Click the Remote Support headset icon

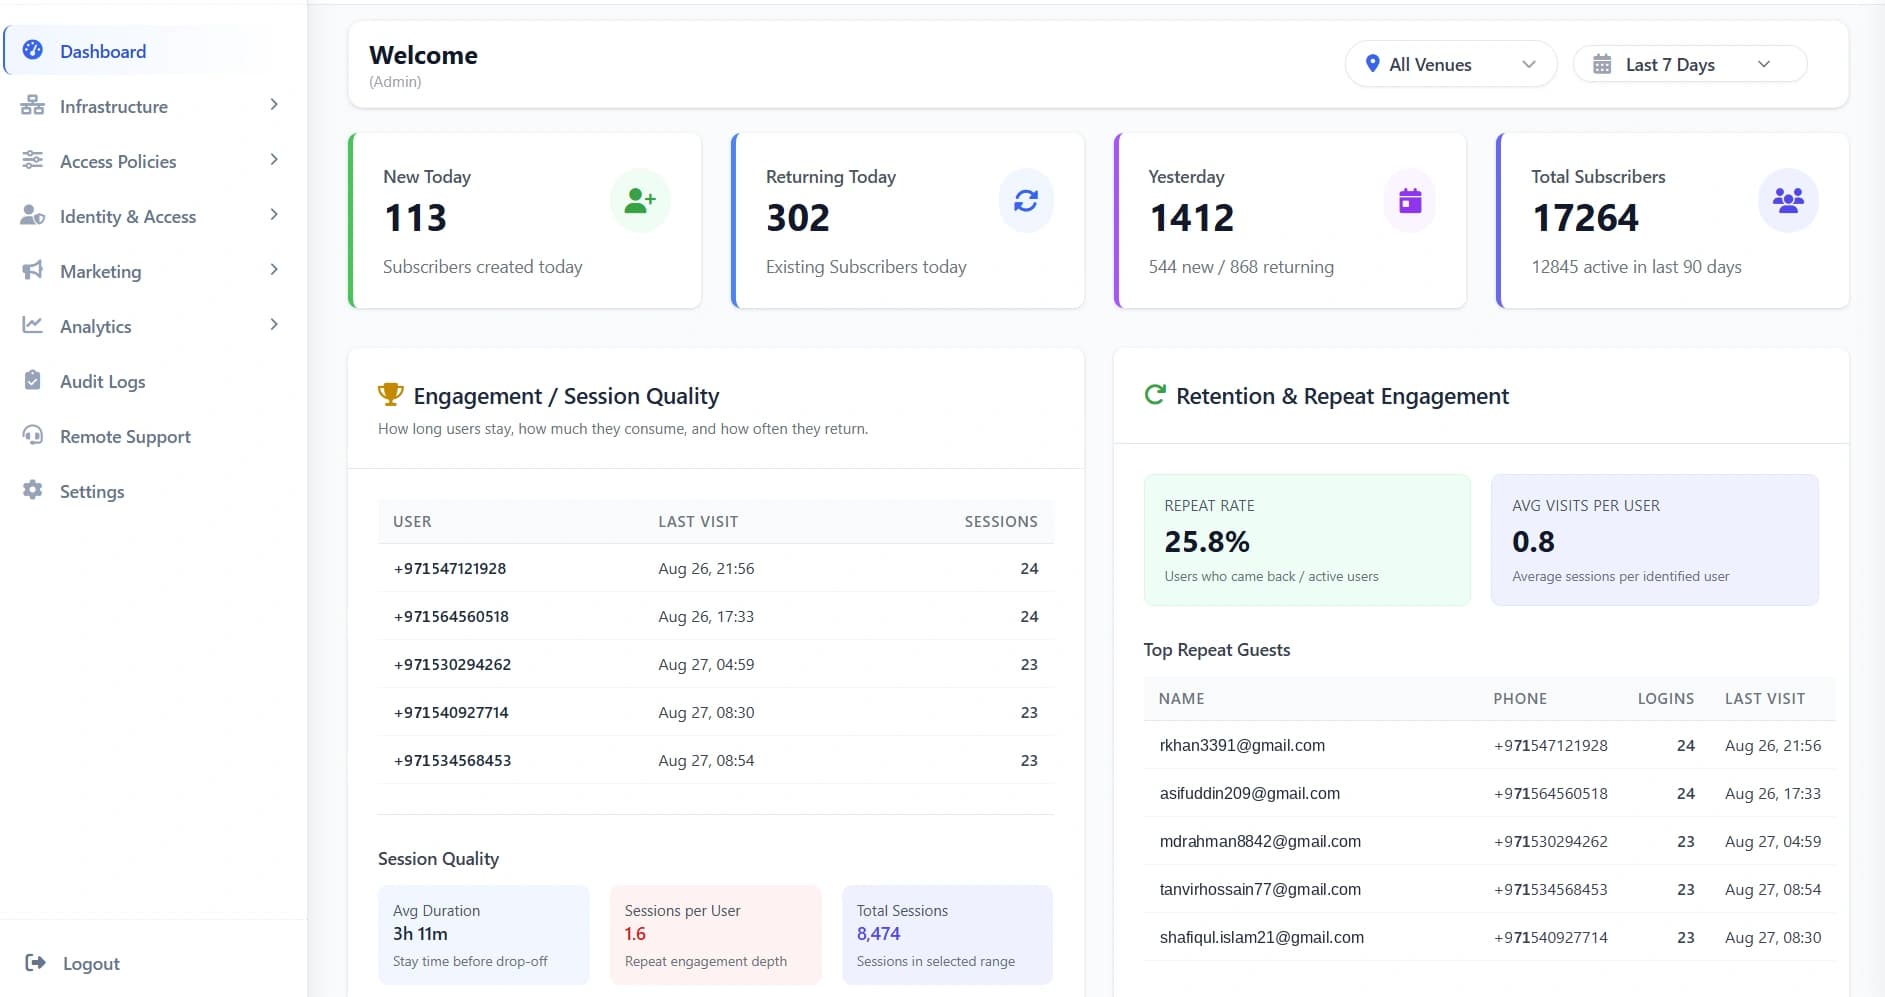(33, 435)
